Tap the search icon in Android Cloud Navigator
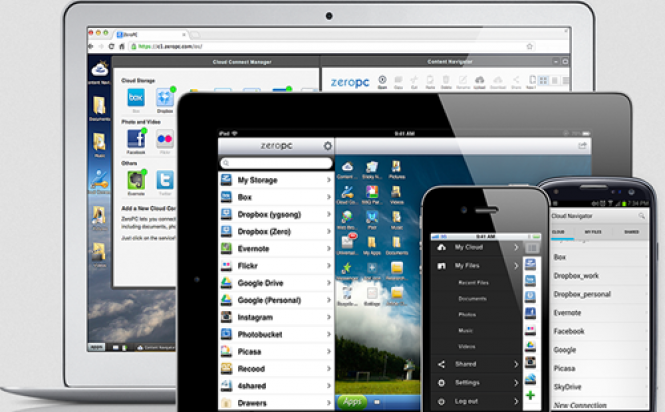The image size is (665, 412). coord(642,216)
